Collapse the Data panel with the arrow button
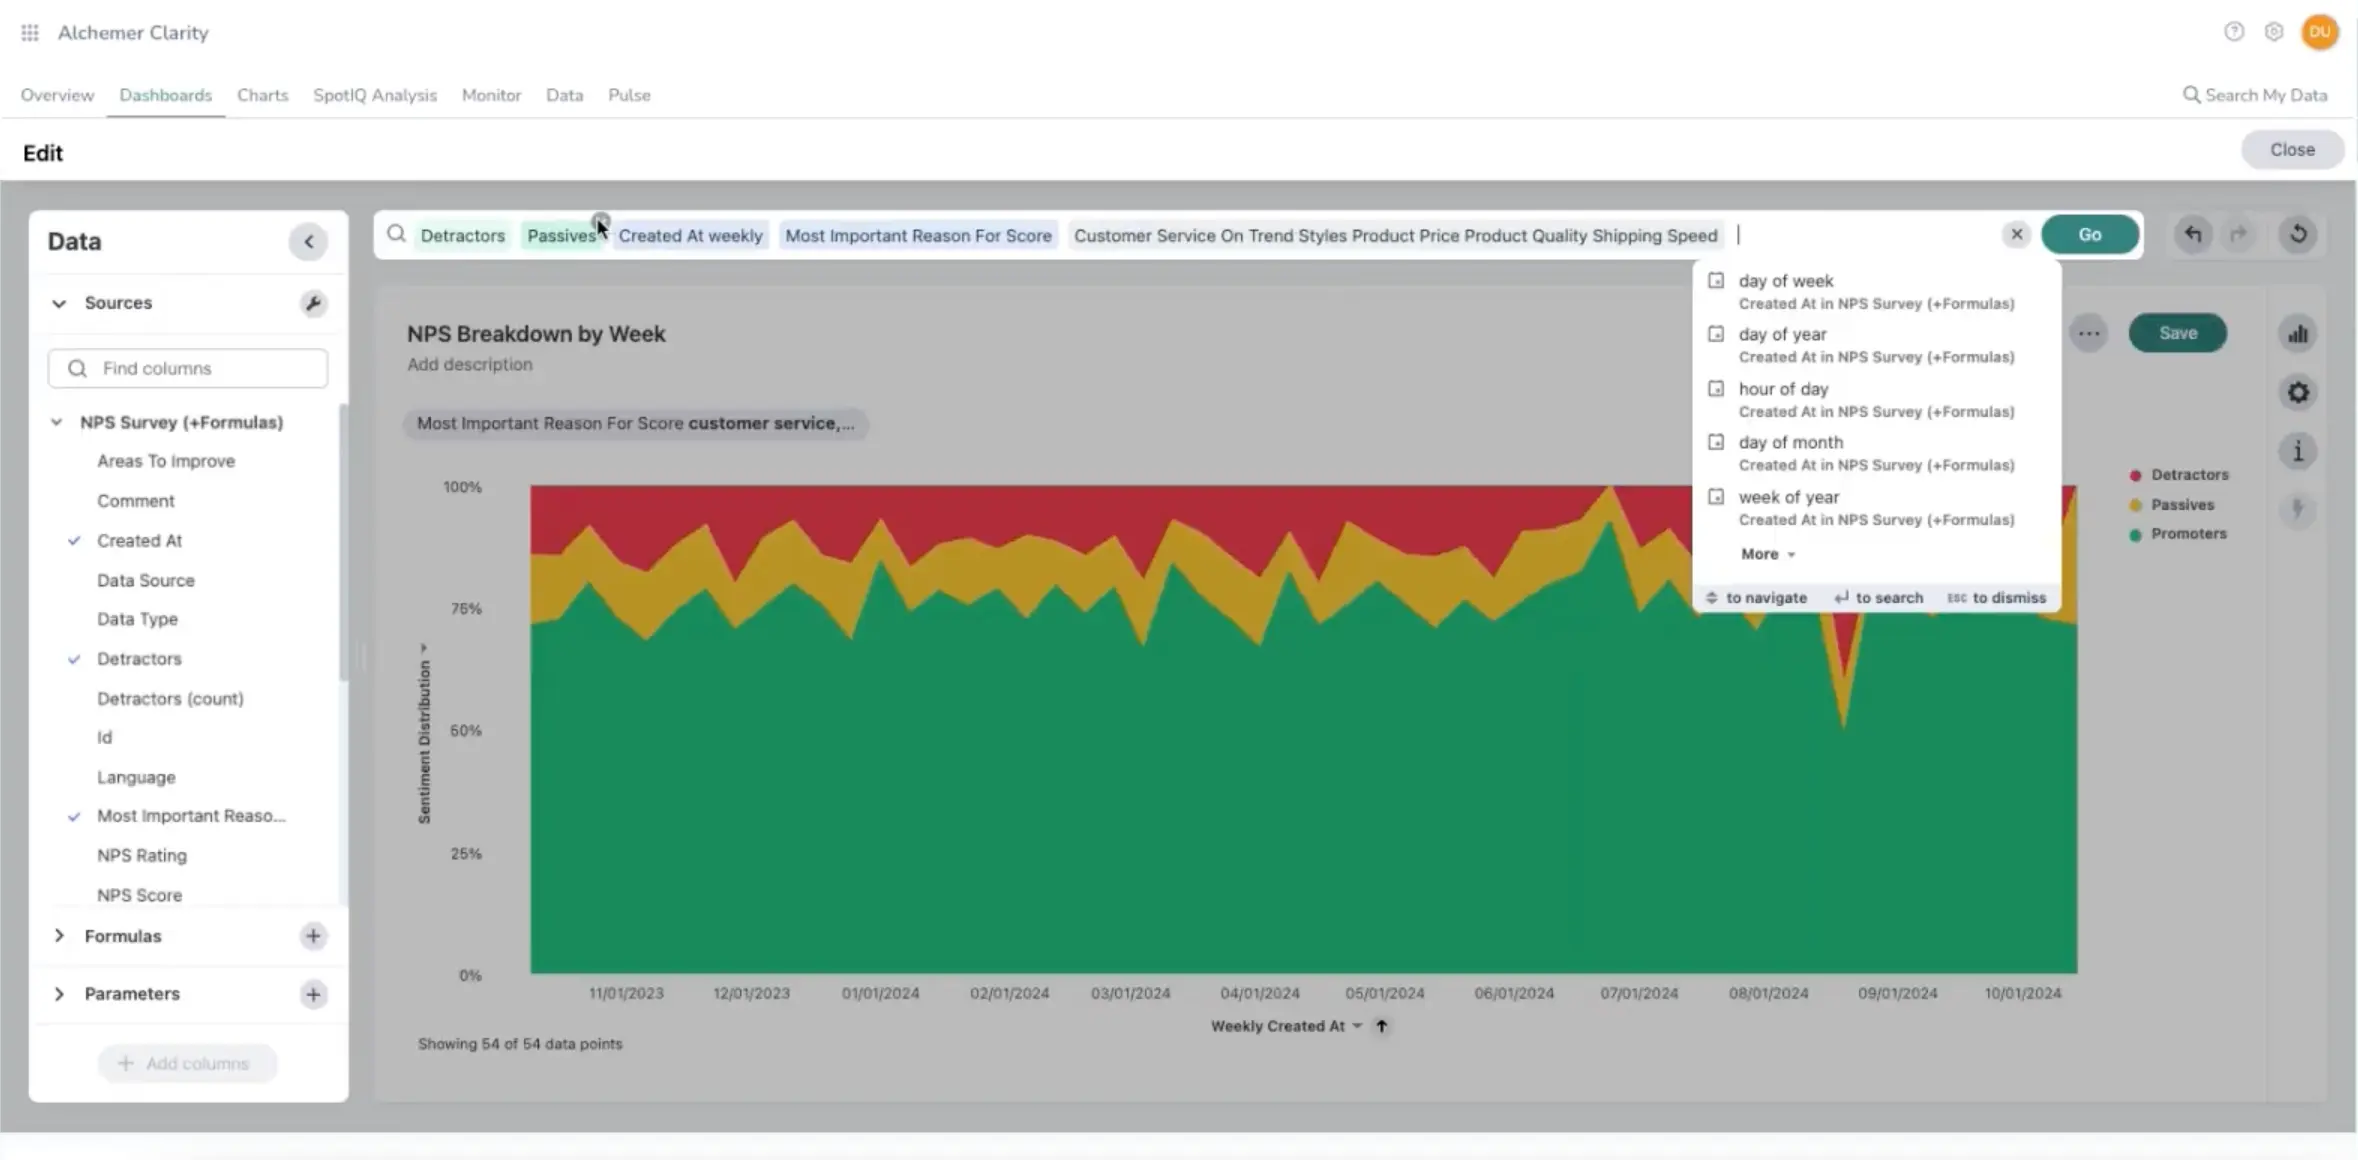Viewport: 2358px width, 1160px height. pyautogui.click(x=309, y=241)
